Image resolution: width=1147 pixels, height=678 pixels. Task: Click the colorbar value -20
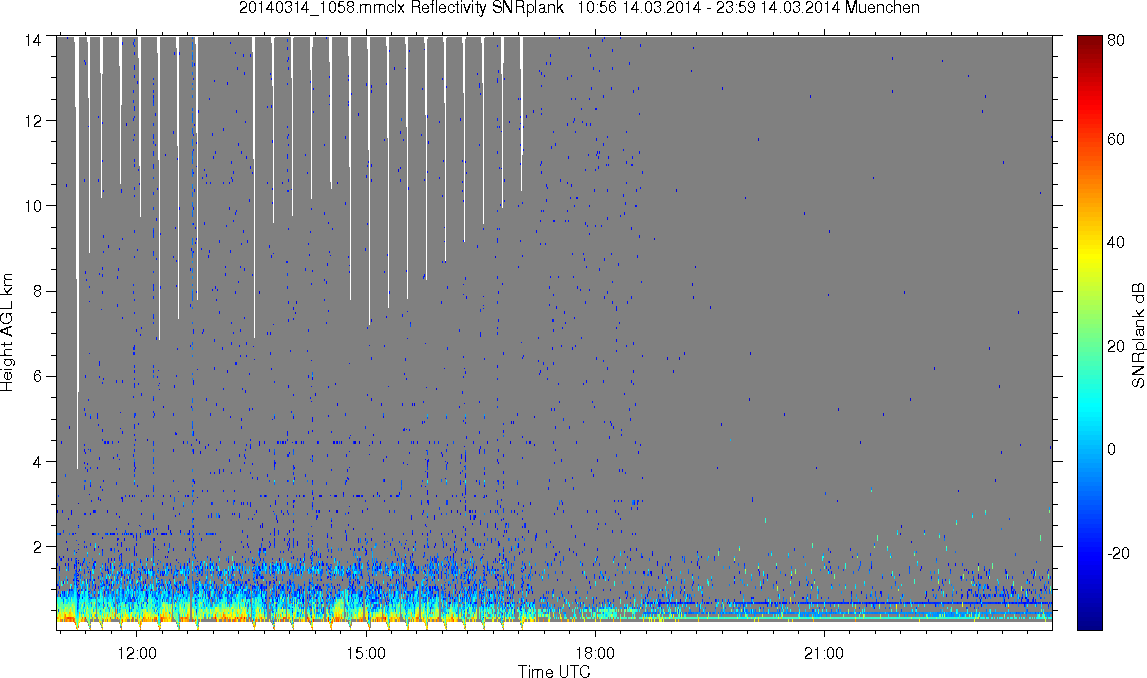click(x=1118, y=553)
